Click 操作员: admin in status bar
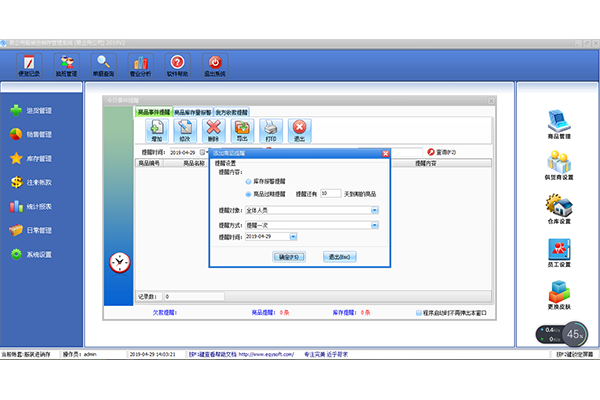This screenshot has width=600, height=400. coord(80,354)
